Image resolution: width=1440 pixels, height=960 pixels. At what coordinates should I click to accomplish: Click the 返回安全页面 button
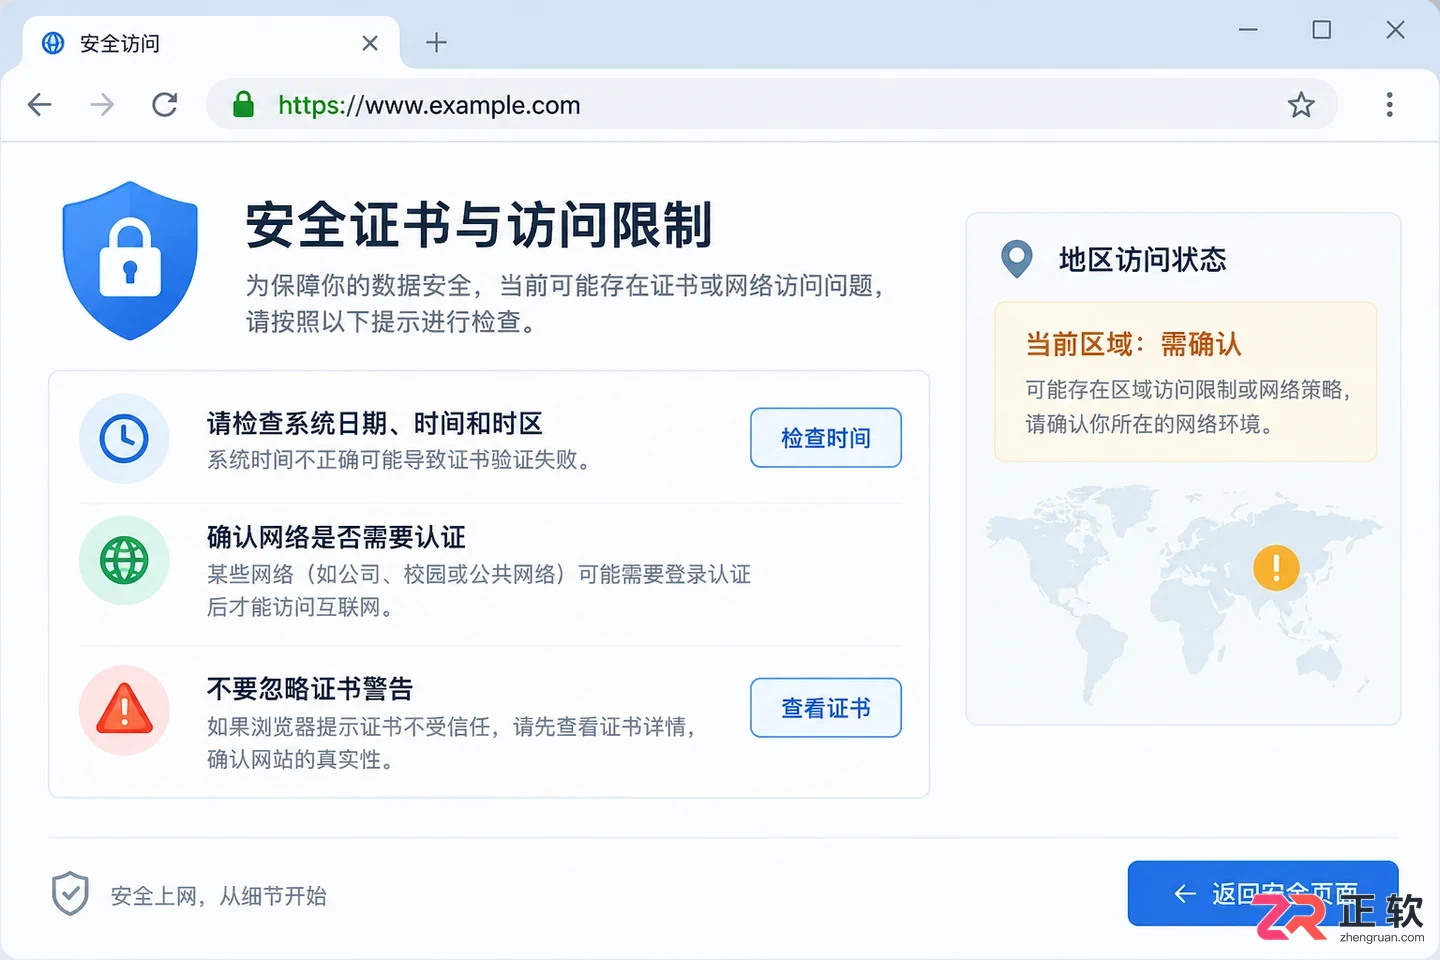1263,893
